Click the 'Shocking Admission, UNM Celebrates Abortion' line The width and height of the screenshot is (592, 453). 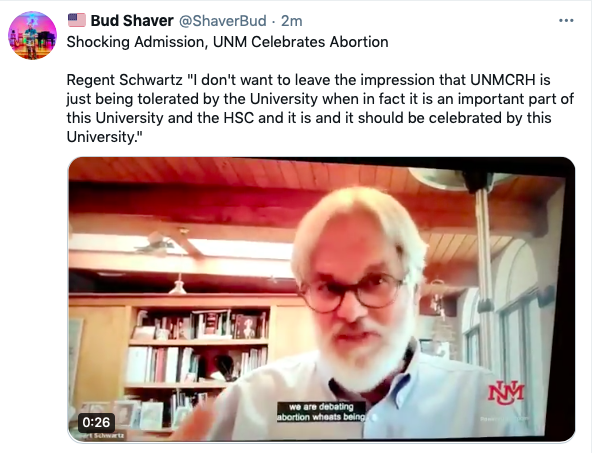point(227,42)
